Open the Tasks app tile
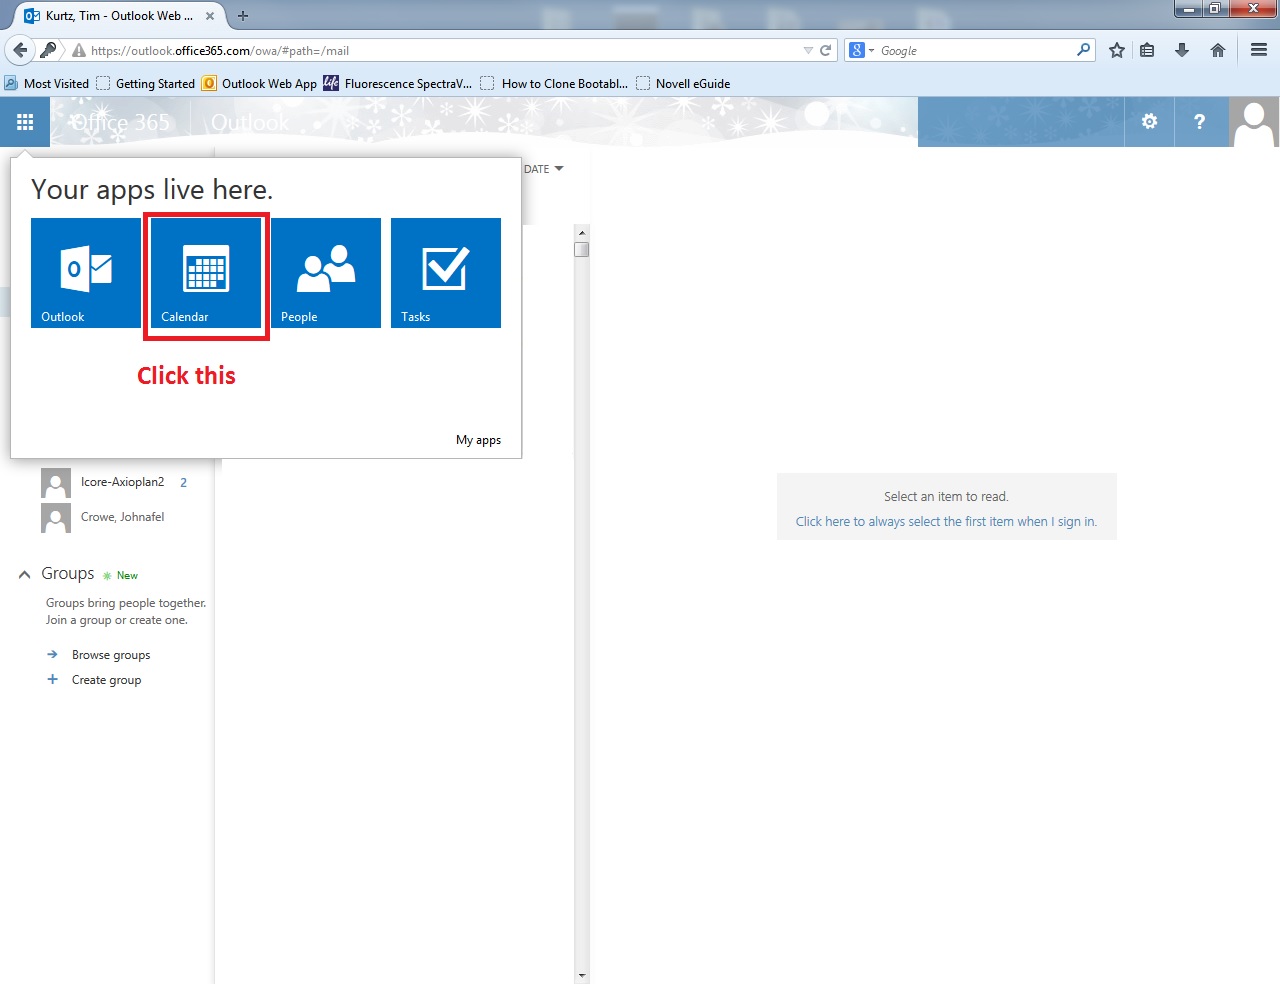The height and width of the screenshot is (984, 1280). (446, 273)
